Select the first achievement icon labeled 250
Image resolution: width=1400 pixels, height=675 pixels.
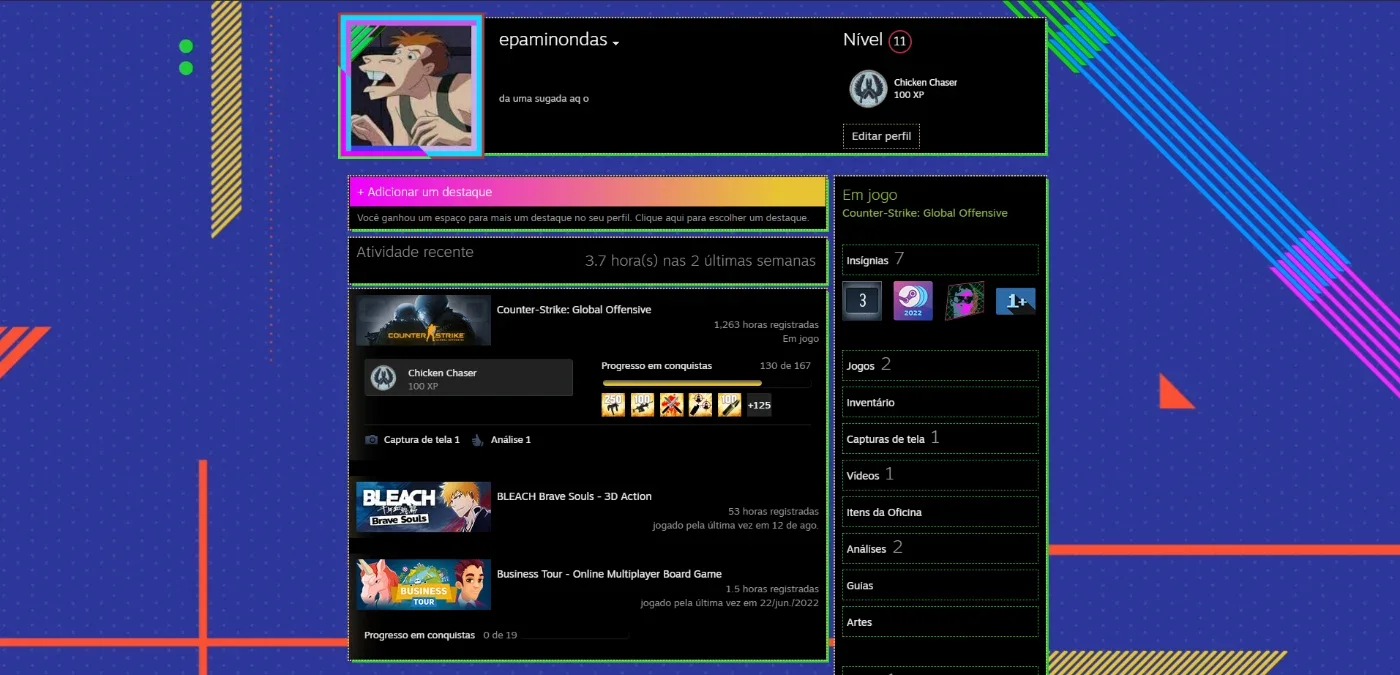pos(613,404)
